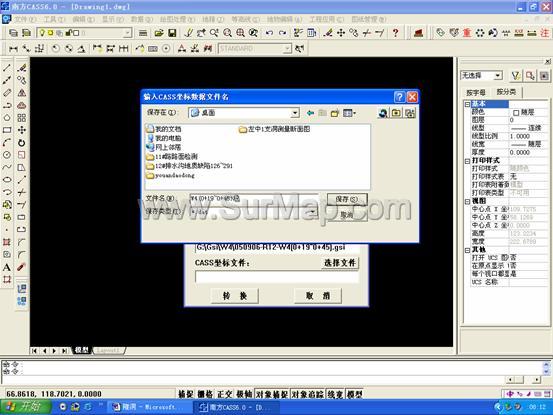The width and height of the screenshot is (553, 415).
Task: Collapse the 打印样式 properties section
Action: tap(467, 161)
